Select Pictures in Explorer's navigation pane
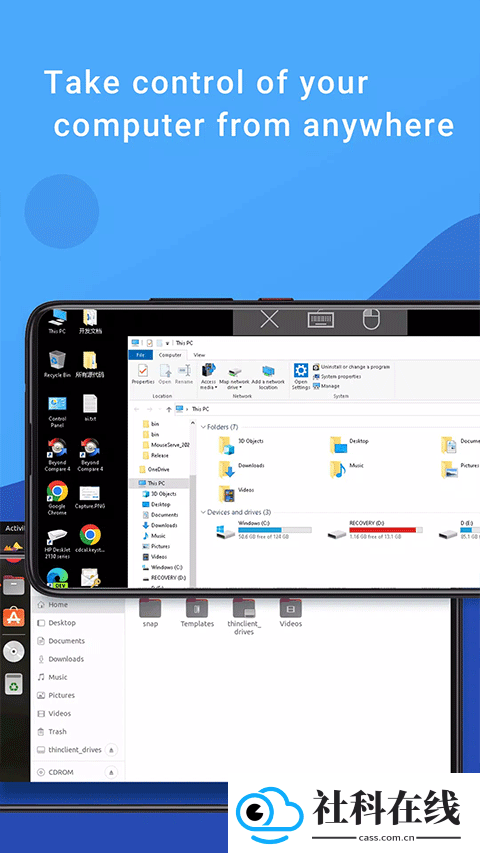 click(157, 546)
